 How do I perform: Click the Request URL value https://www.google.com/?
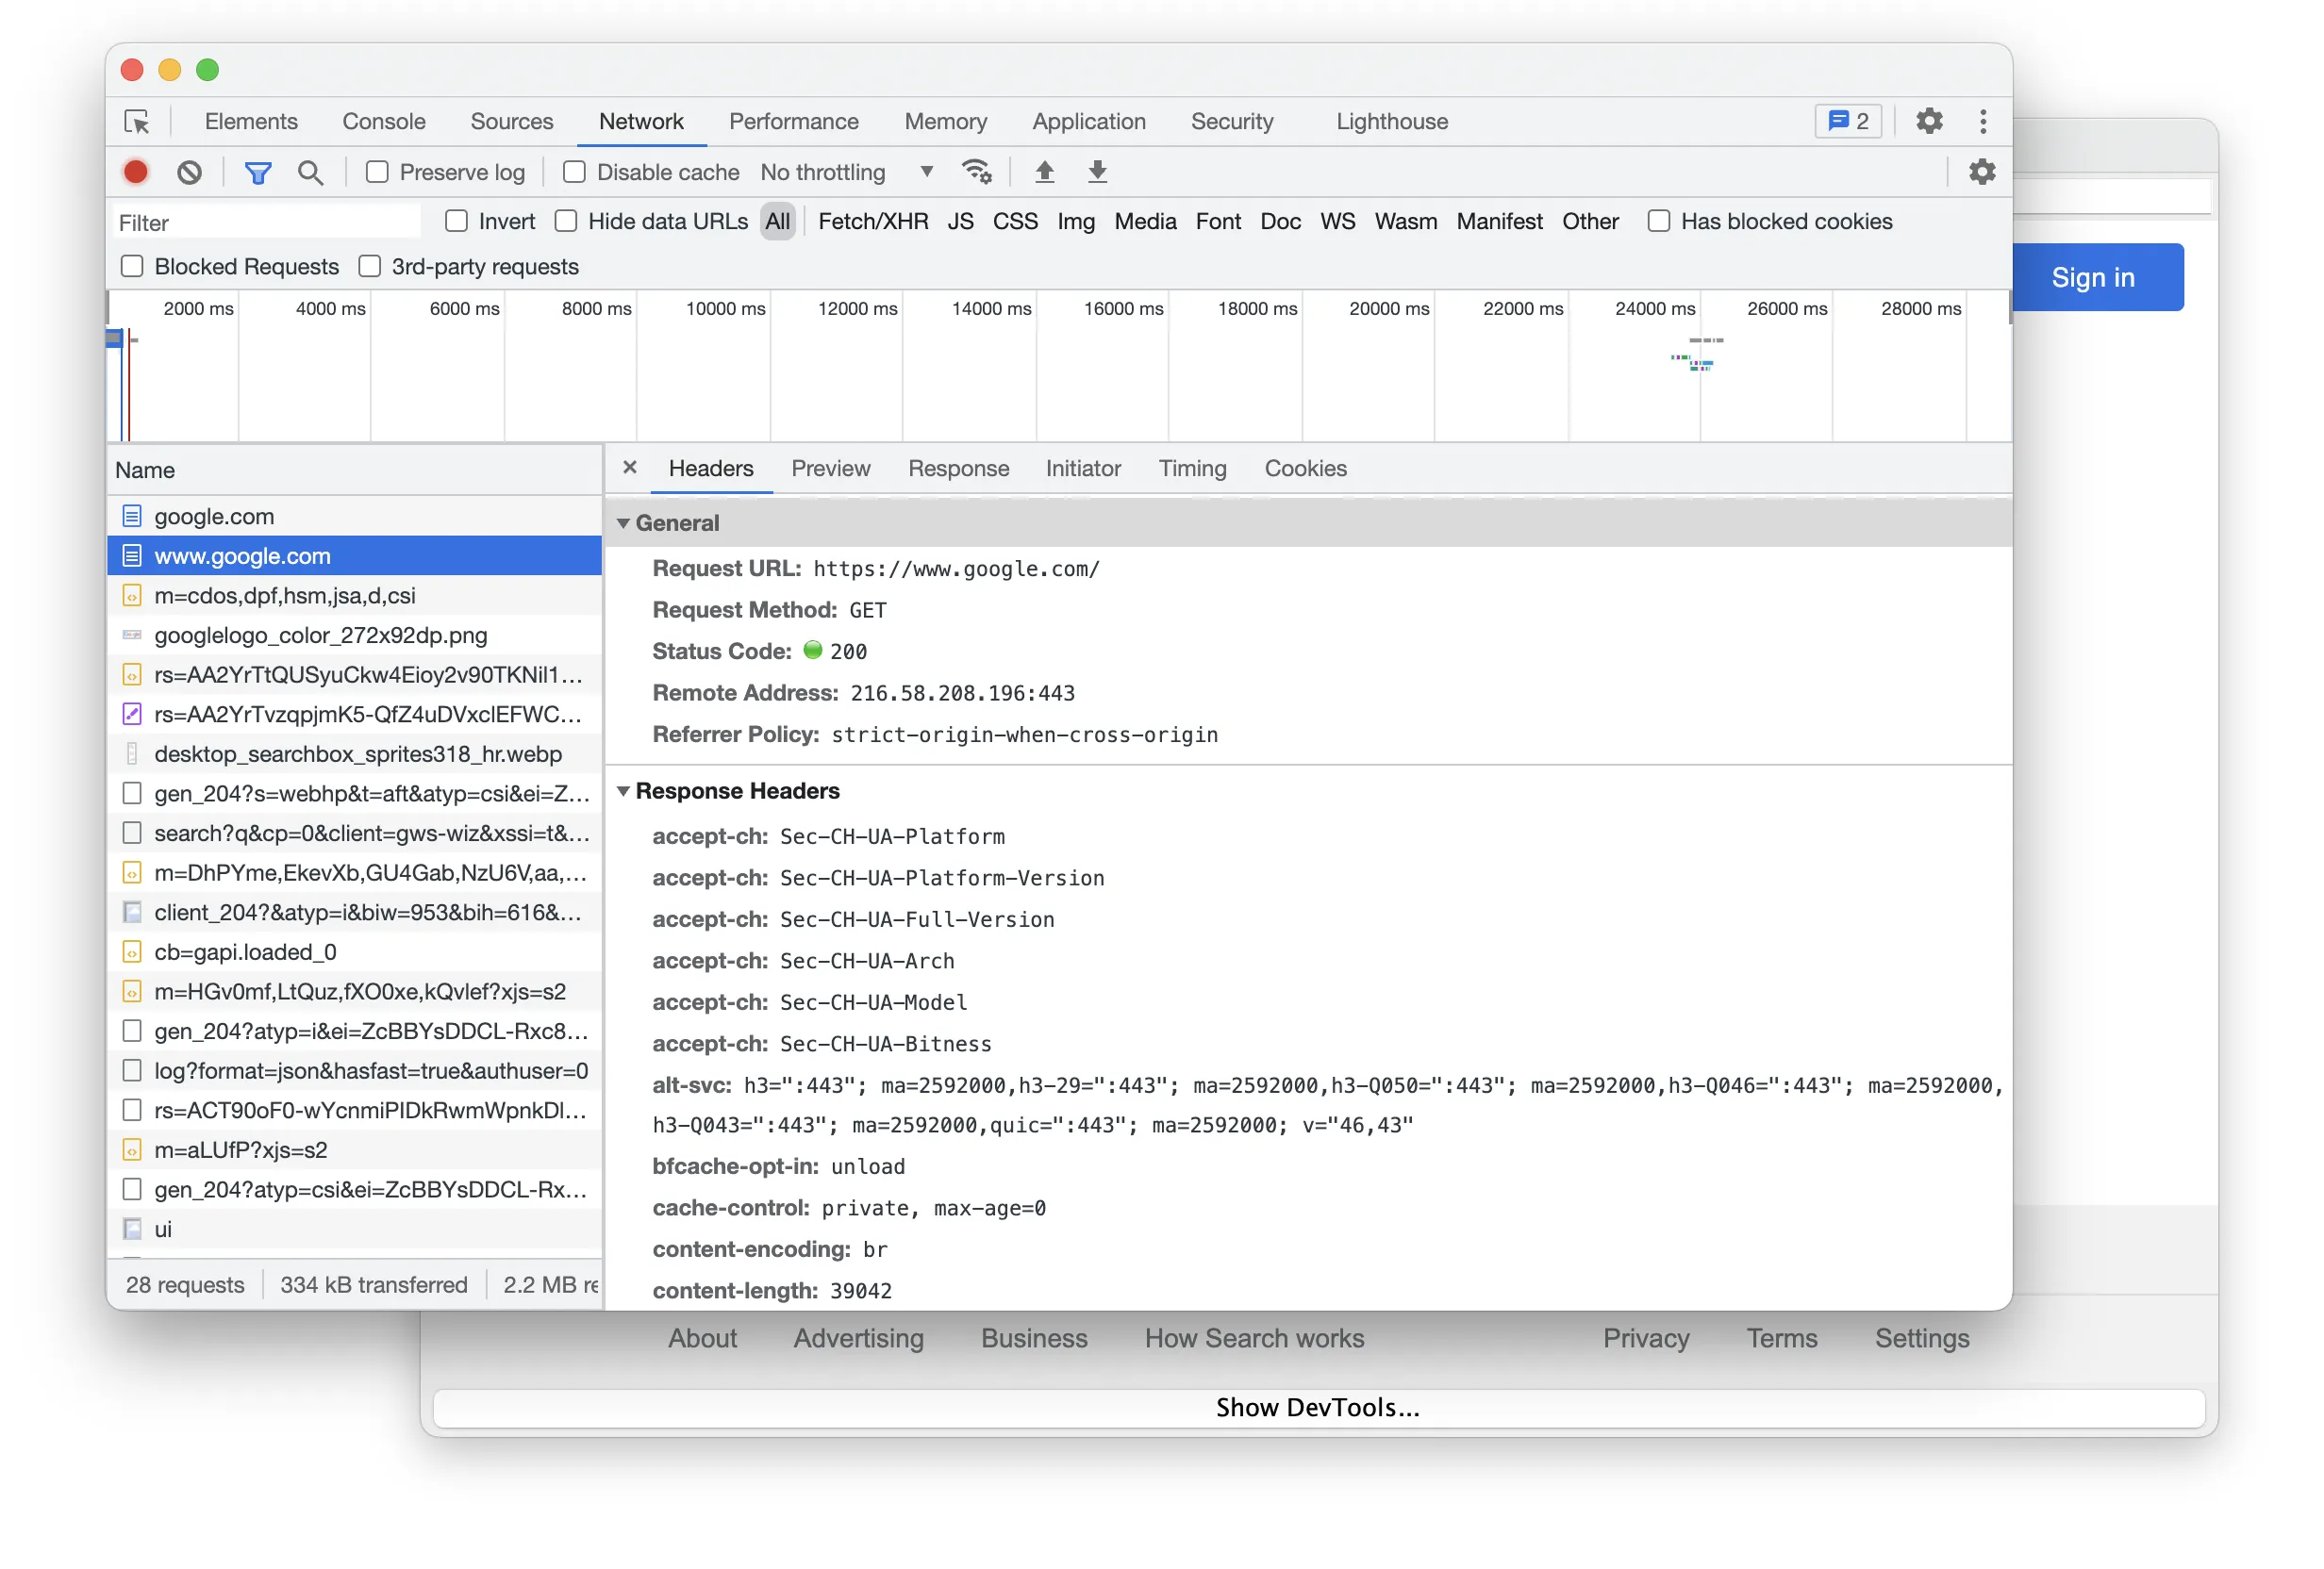[956, 569]
